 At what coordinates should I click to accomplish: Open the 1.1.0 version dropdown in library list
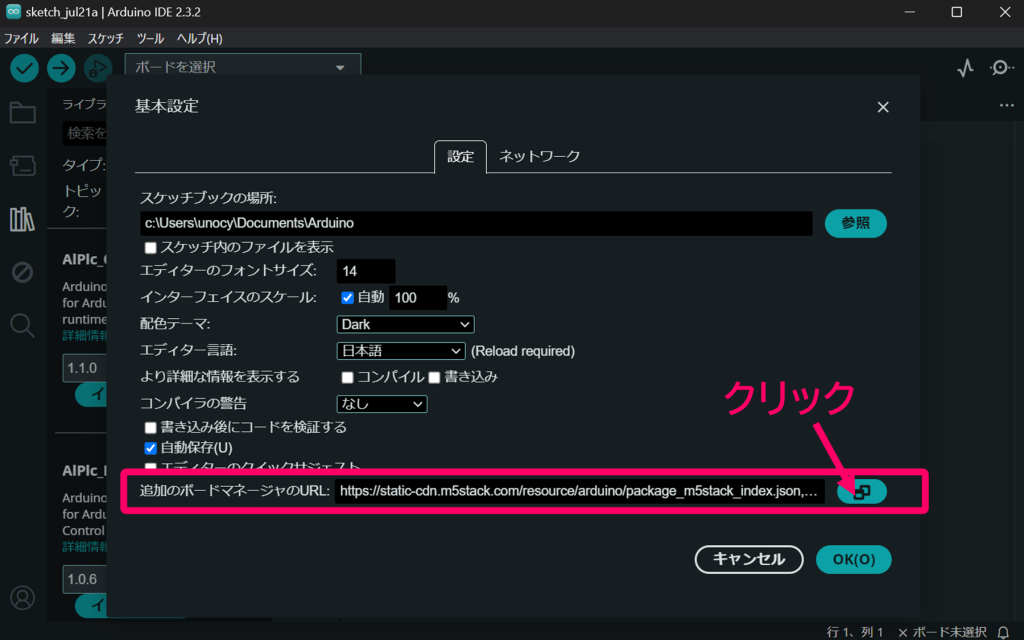coord(84,368)
